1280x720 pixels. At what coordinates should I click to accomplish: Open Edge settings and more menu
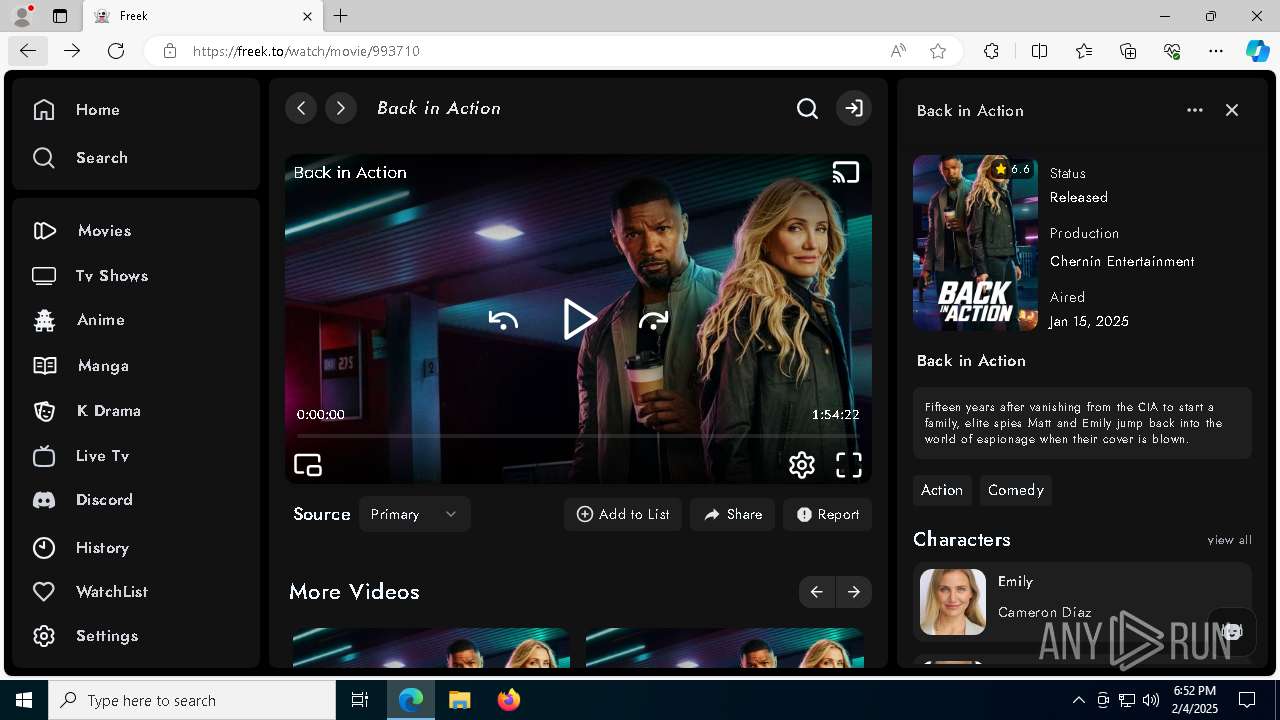click(x=1216, y=51)
